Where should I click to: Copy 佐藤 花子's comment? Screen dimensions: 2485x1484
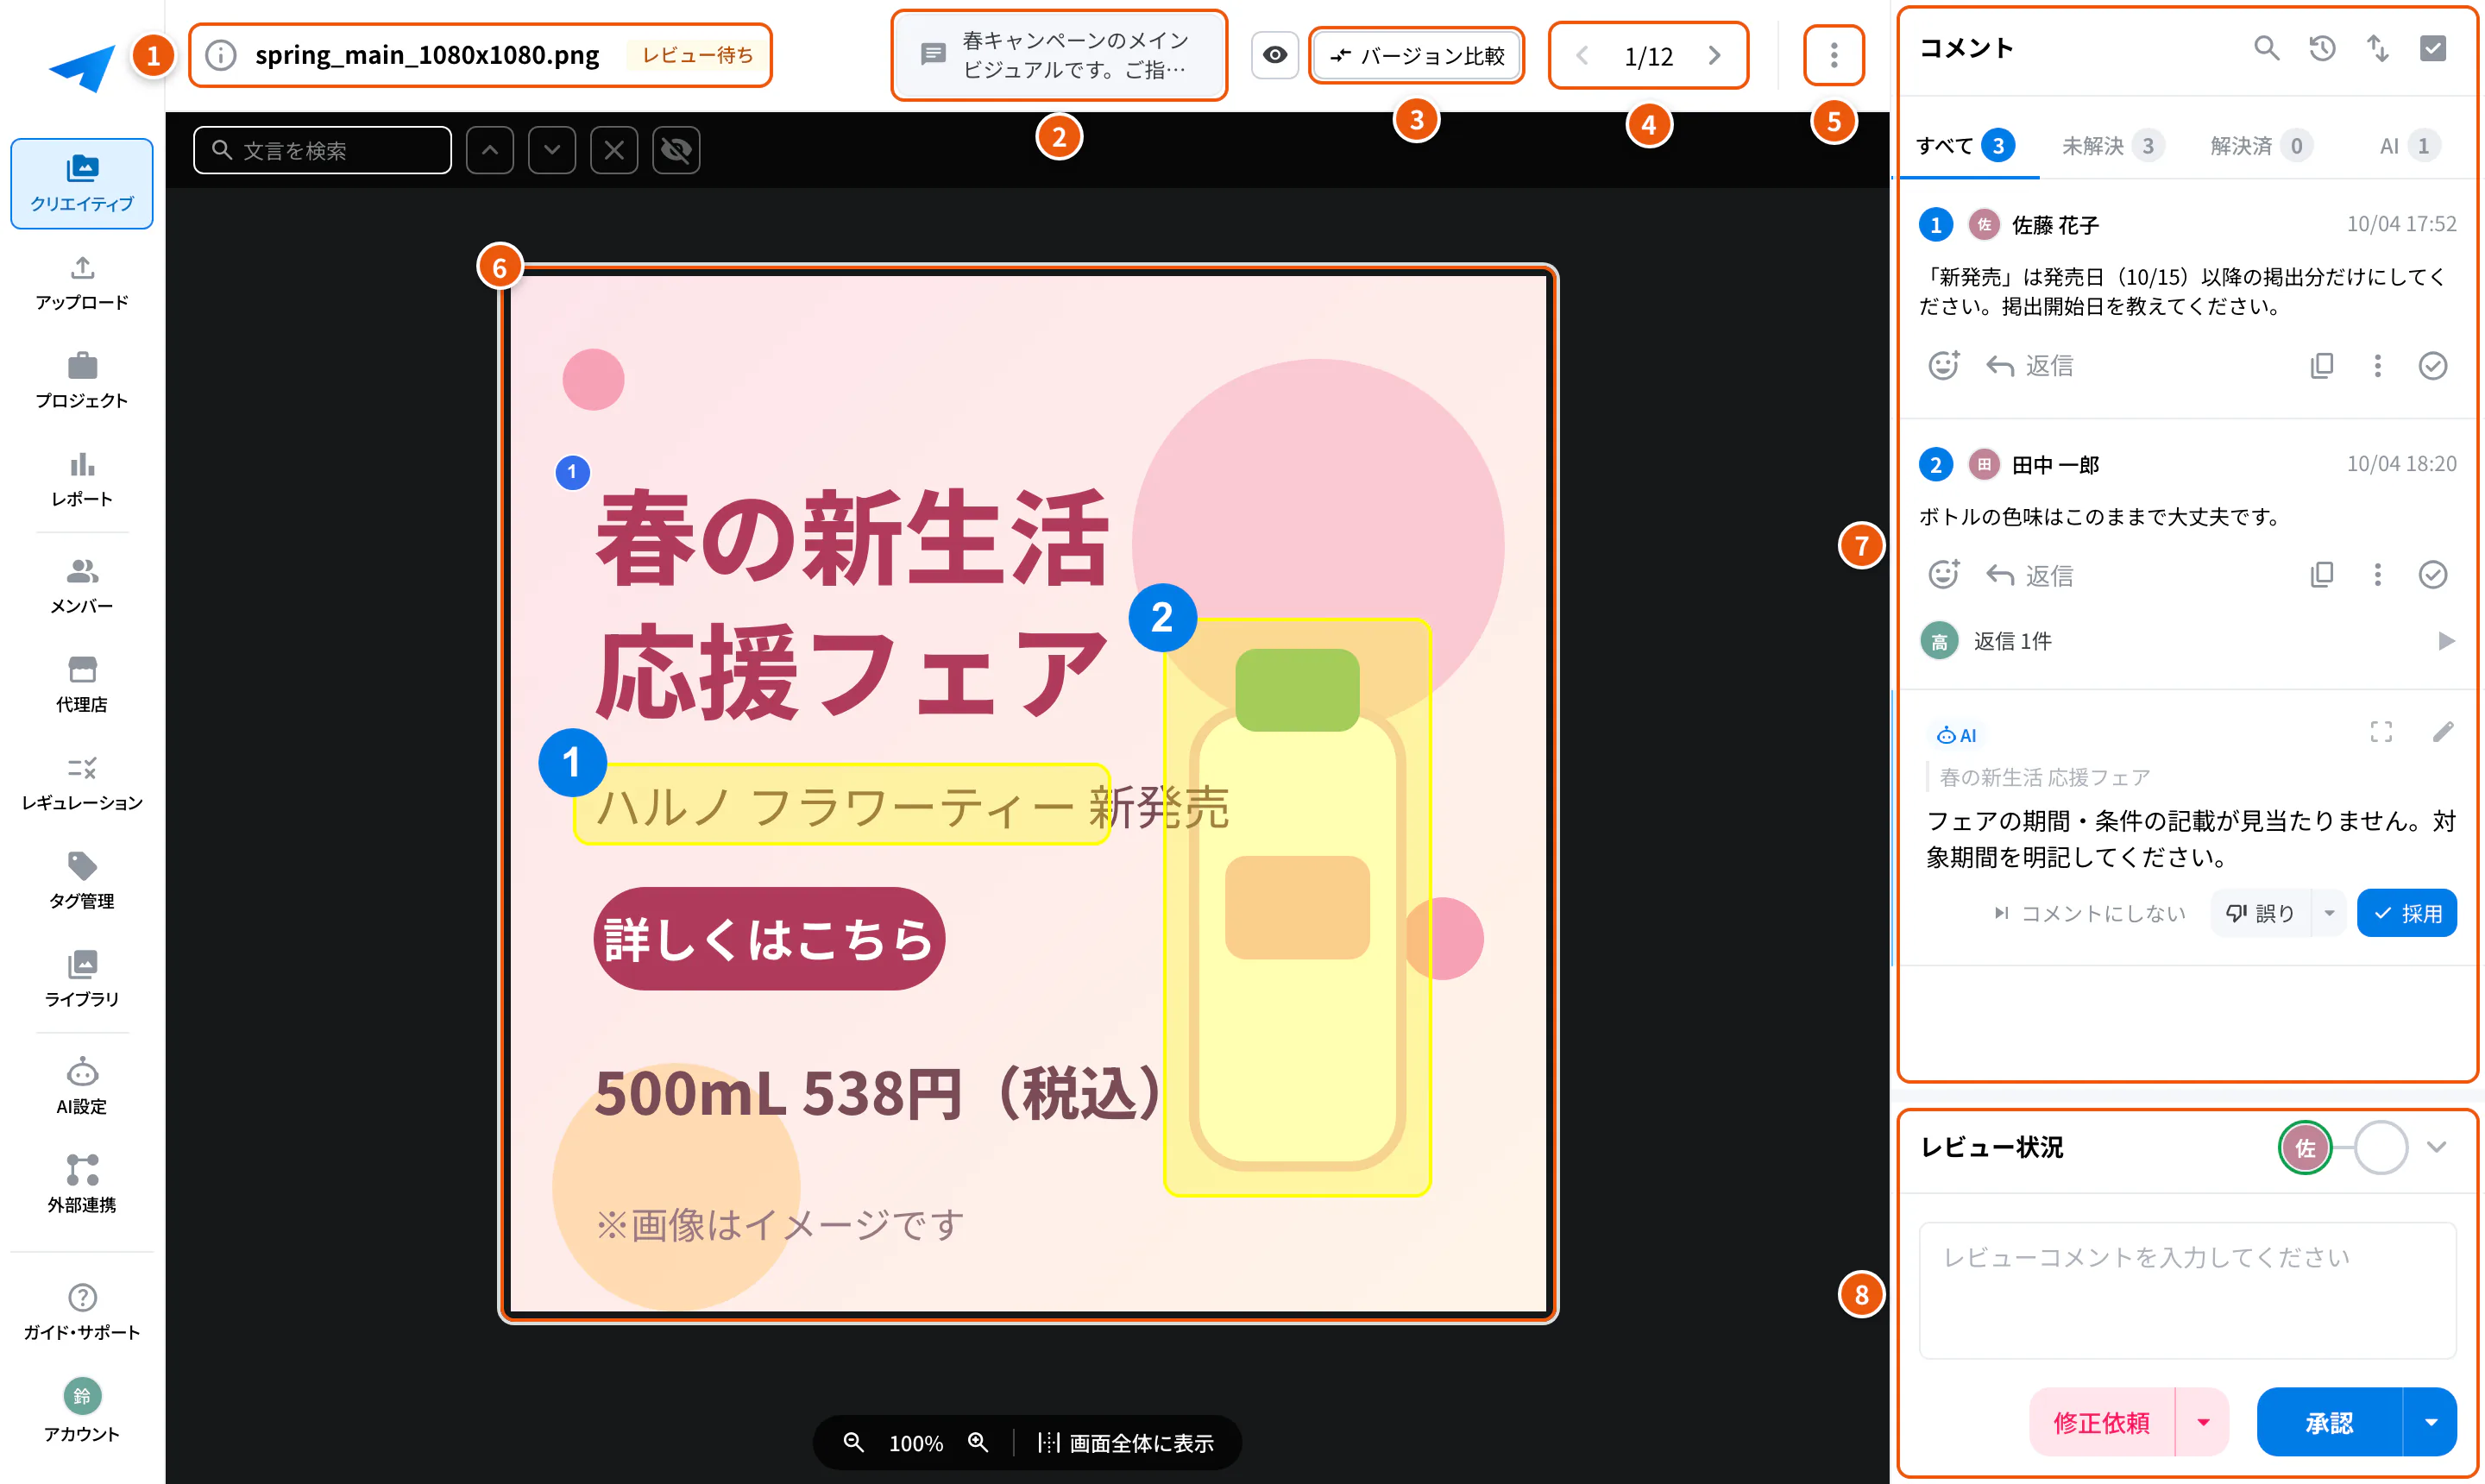point(2321,366)
